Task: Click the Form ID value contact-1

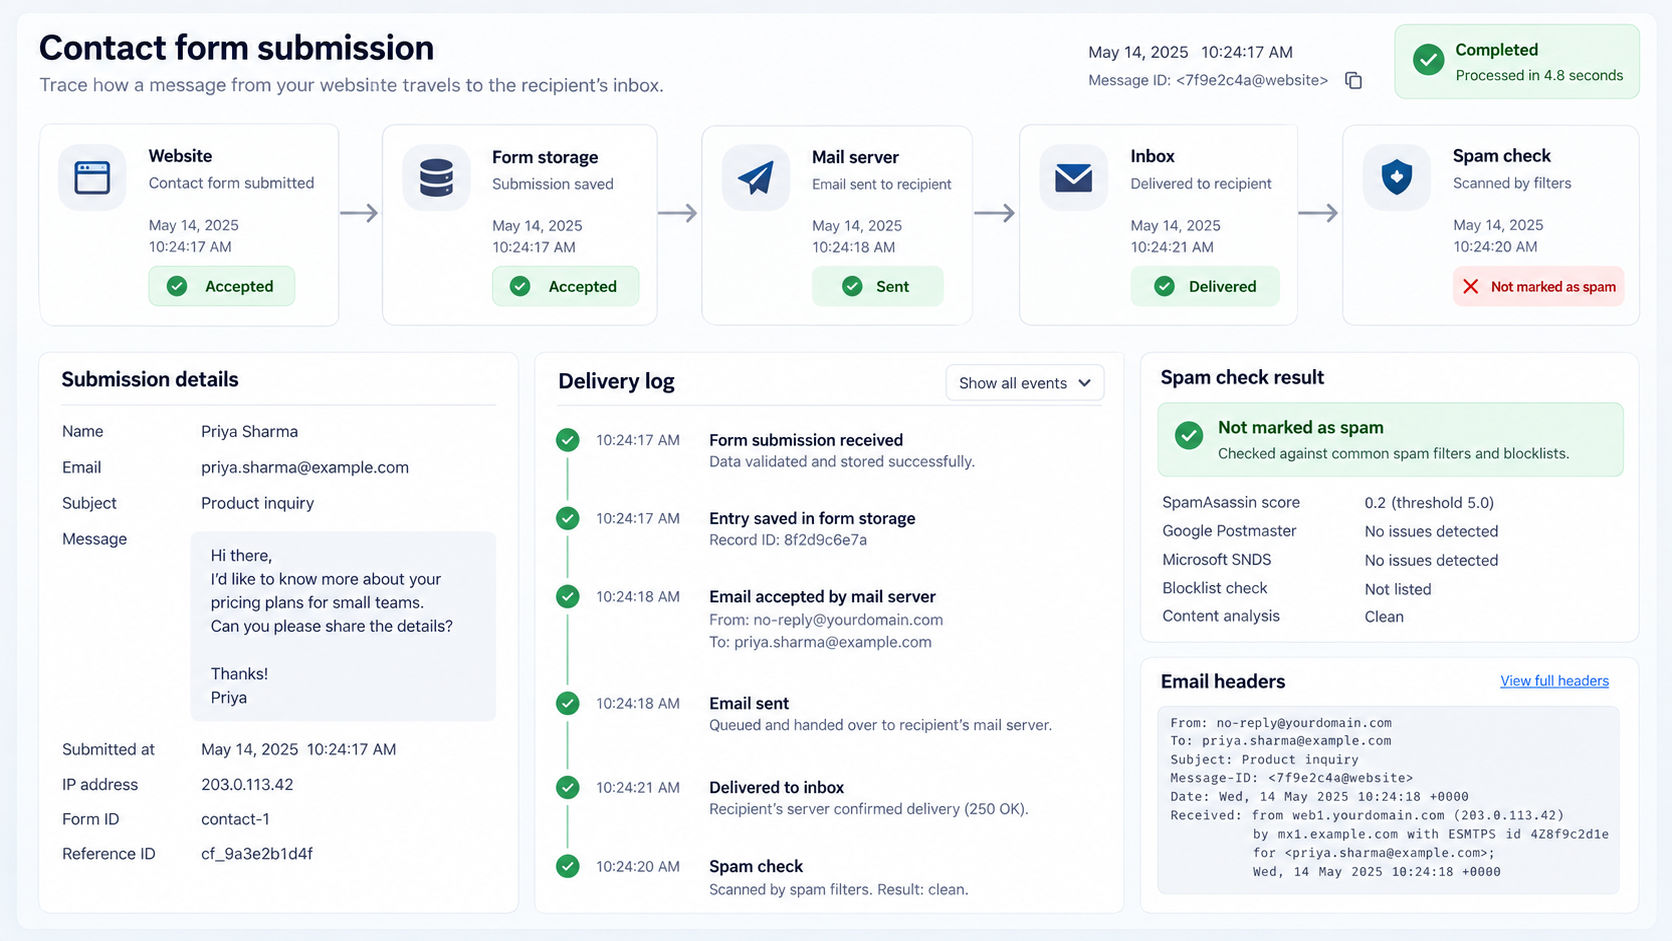Action: pyautogui.click(x=235, y=819)
